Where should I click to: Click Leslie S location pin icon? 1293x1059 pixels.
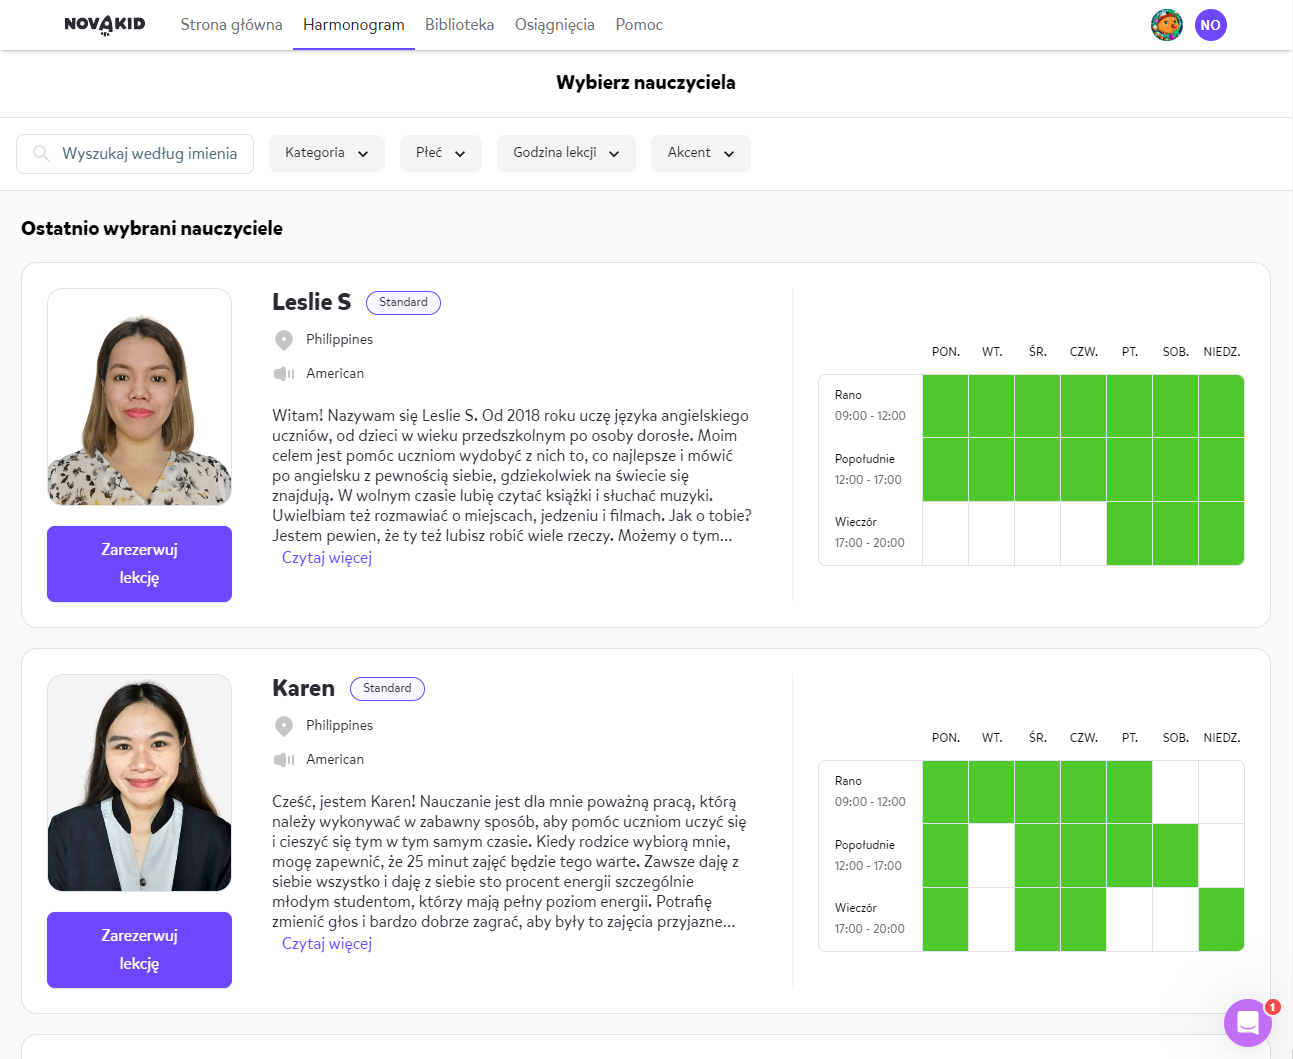pyautogui.click(x=284, y=340)
